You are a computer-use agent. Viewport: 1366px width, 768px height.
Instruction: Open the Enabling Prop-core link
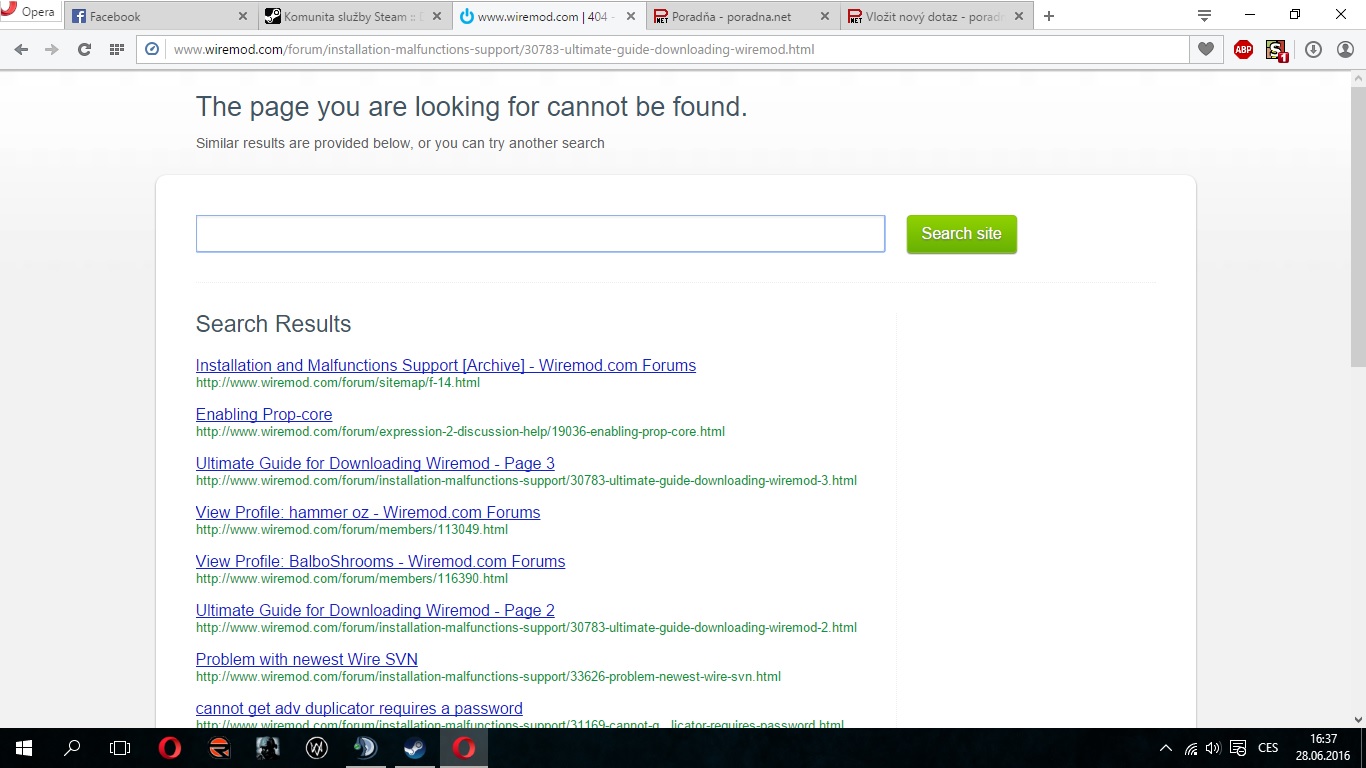(x=264, y=414)
